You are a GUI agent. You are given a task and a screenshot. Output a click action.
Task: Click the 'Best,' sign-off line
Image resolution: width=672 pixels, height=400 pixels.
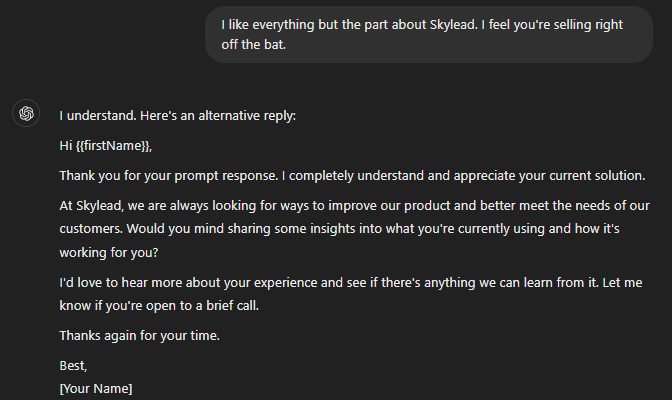(x=73, y=366)
